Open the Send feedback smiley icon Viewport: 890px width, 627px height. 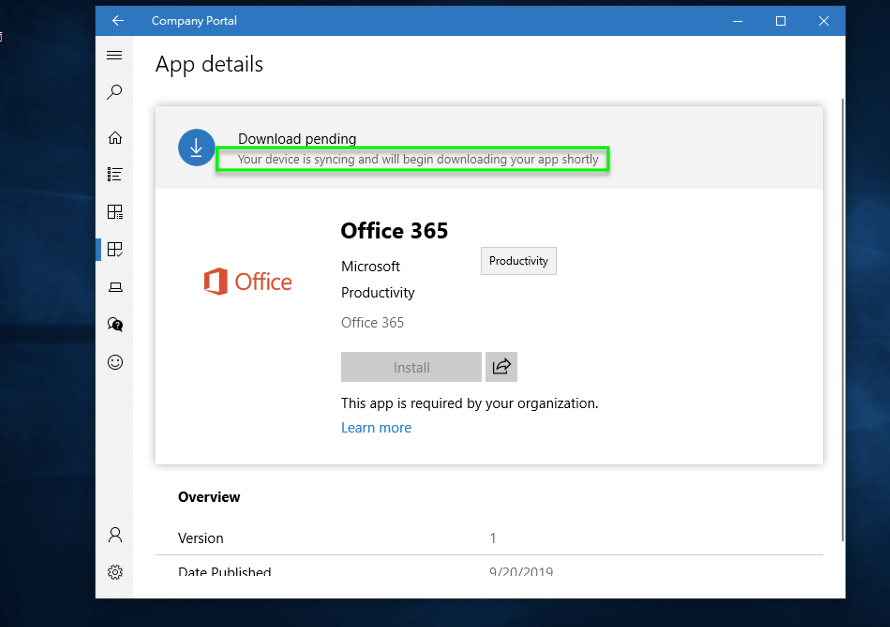pyautogui.click(x=115, y=362)
